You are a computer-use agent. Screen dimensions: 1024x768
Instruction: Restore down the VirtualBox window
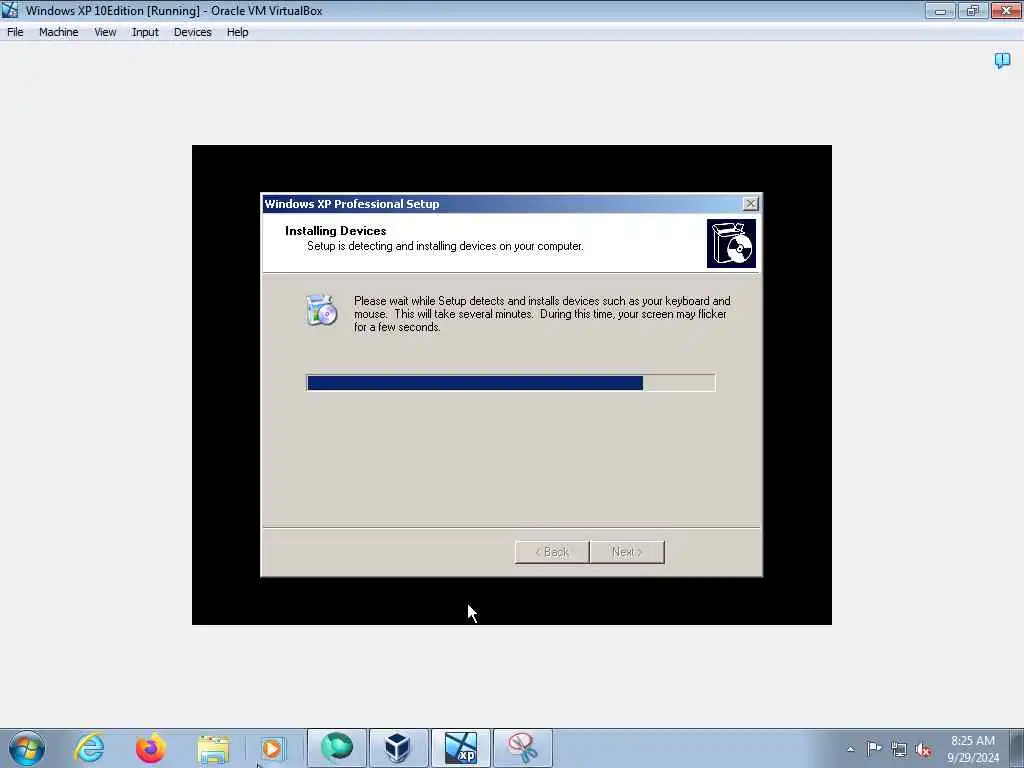click(x=973, y=10)
